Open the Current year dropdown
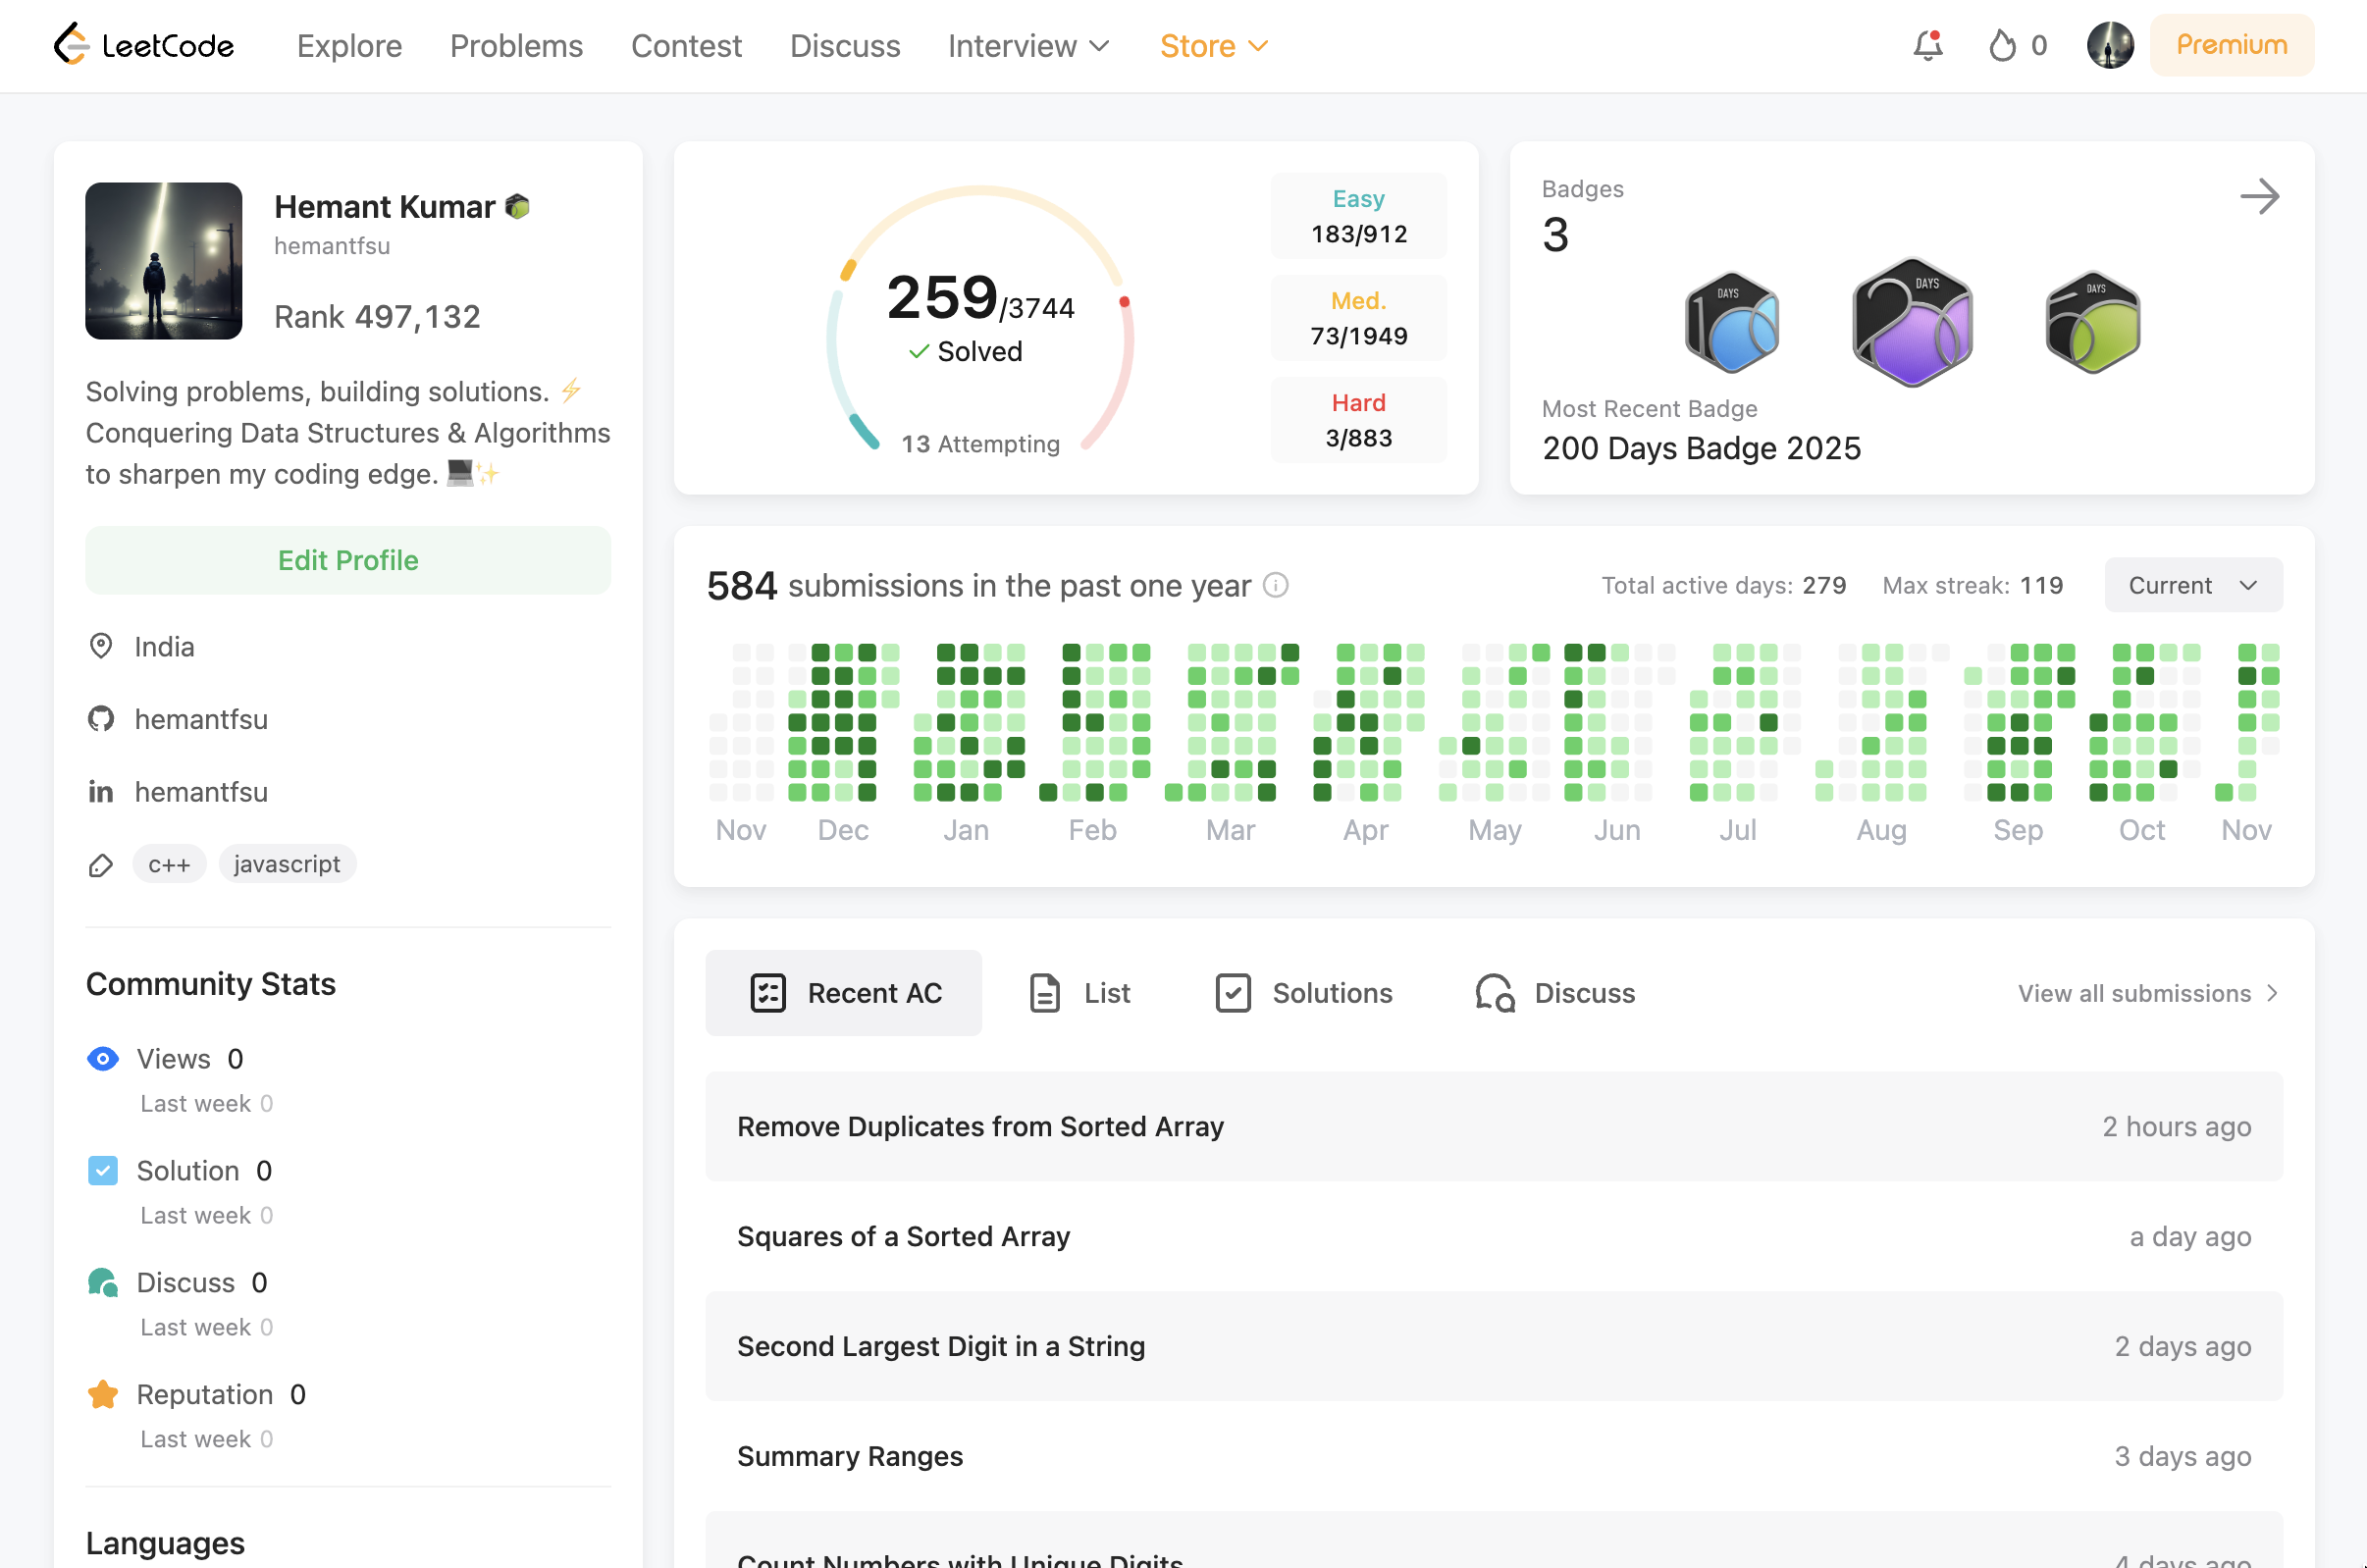Viewport: 2367px width, 1568px height. pyautogui.click(x=2191, y=585)
